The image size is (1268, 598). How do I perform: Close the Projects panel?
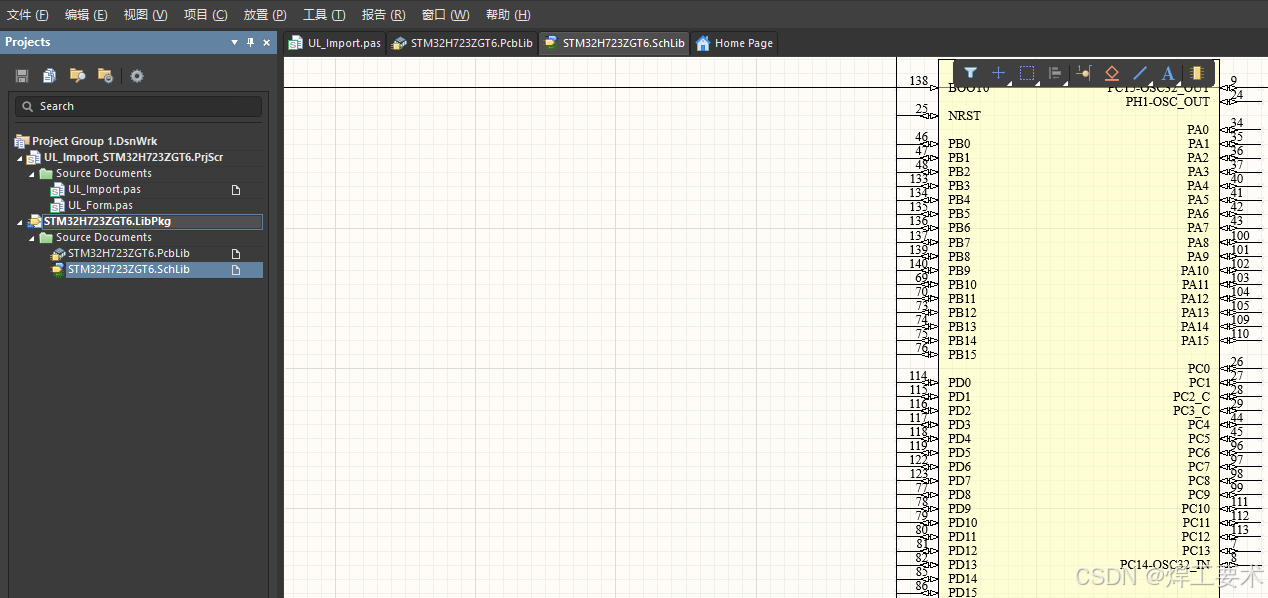(267, 42)
